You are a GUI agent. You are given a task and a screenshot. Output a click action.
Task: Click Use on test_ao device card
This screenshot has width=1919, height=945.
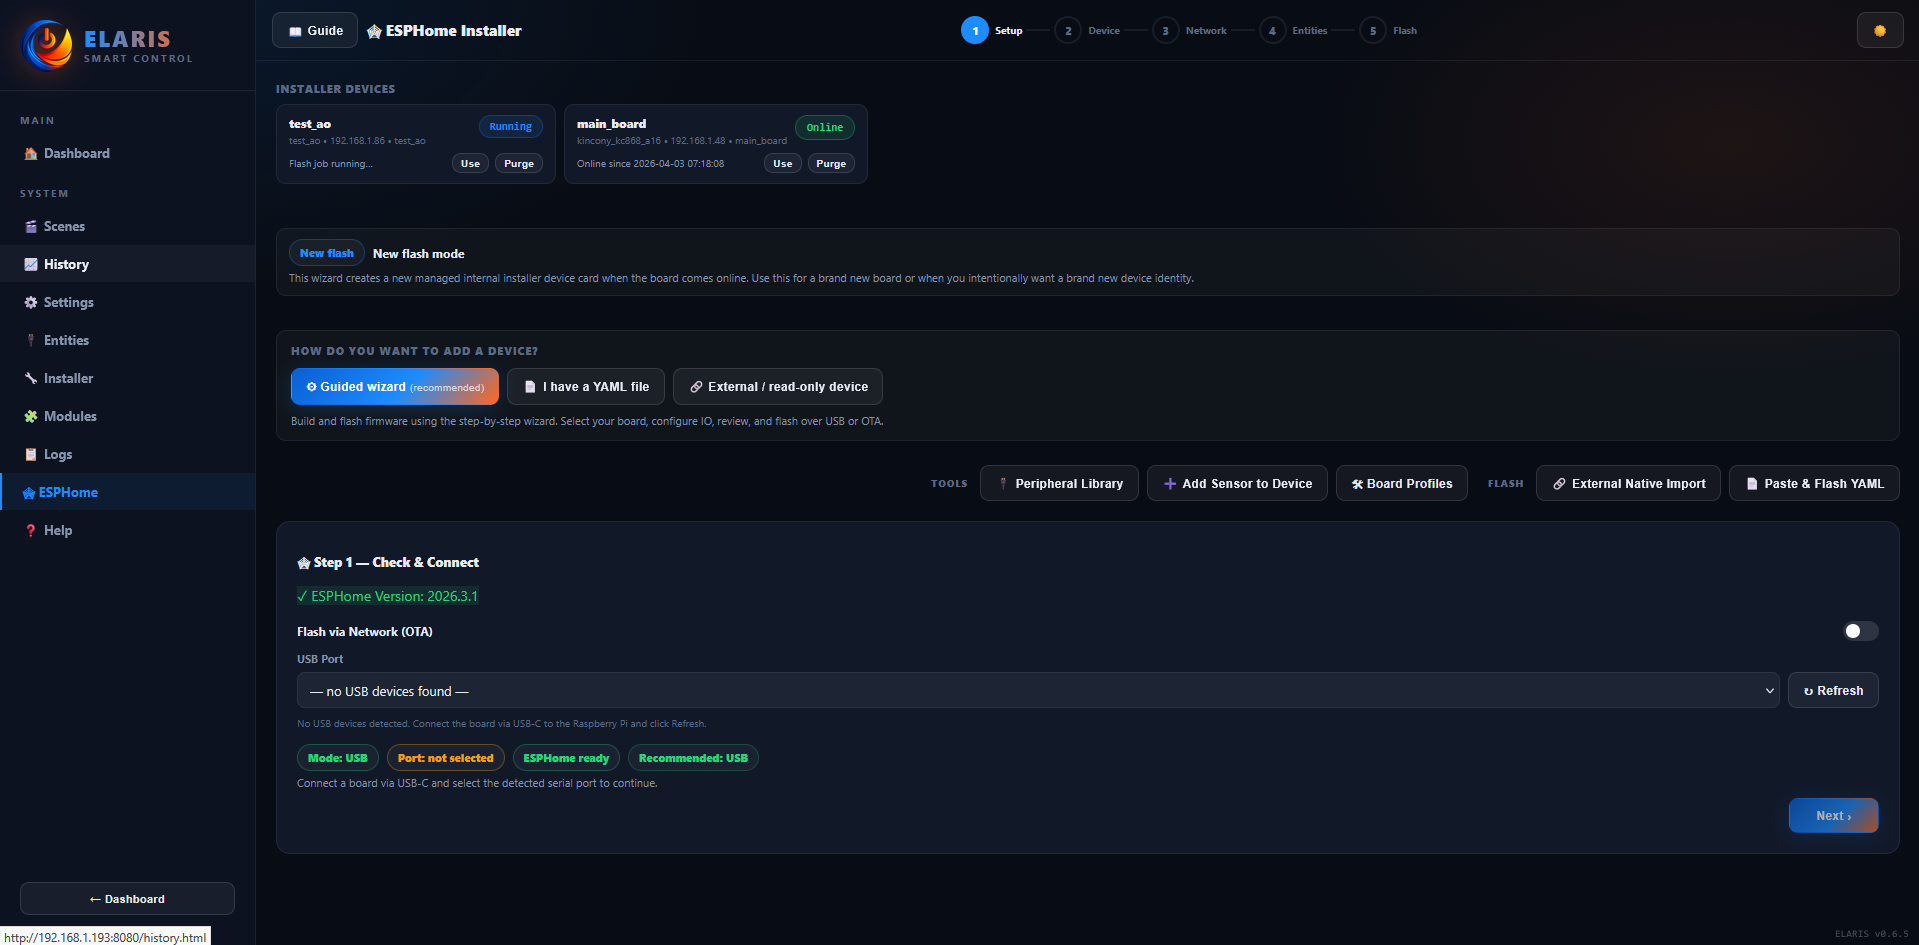click(470, 163)
